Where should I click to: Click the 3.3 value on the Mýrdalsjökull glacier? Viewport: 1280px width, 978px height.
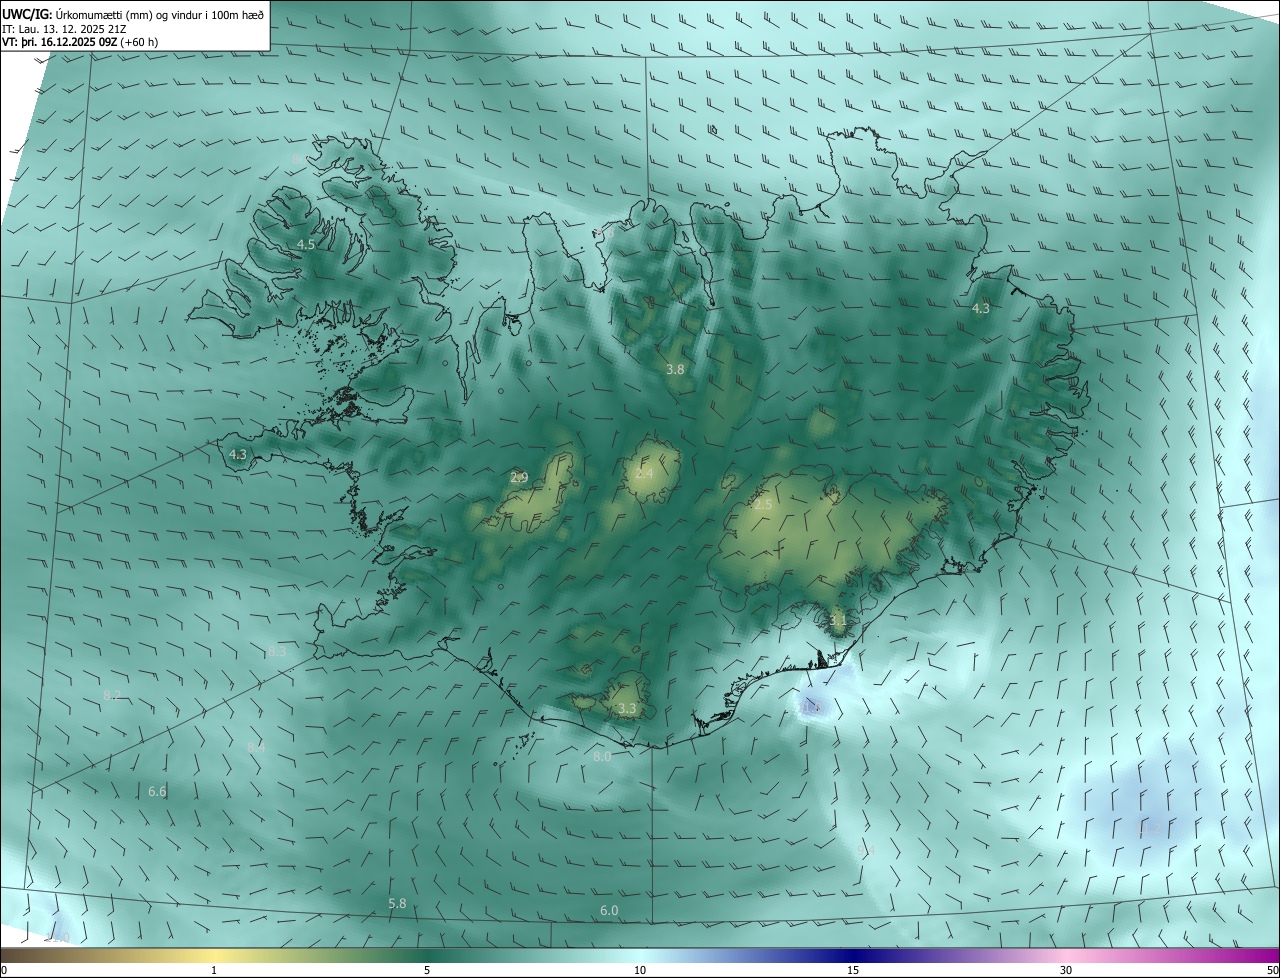coord(627,708)
